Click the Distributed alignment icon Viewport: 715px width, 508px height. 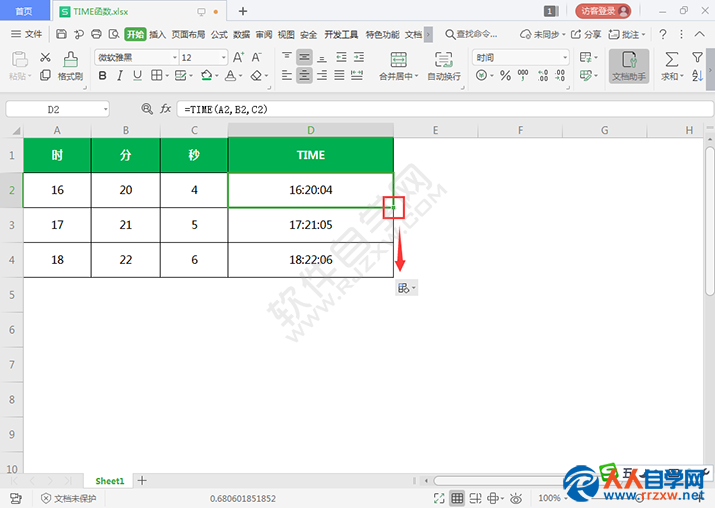tap(357, 75)
